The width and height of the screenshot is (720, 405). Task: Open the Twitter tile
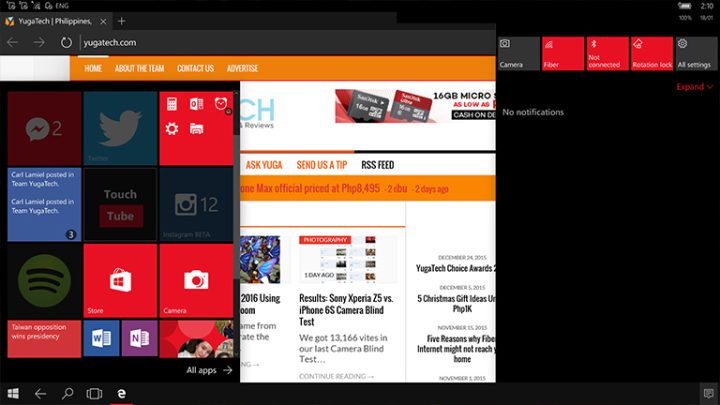pyautogui.click(x=120, y=128)
